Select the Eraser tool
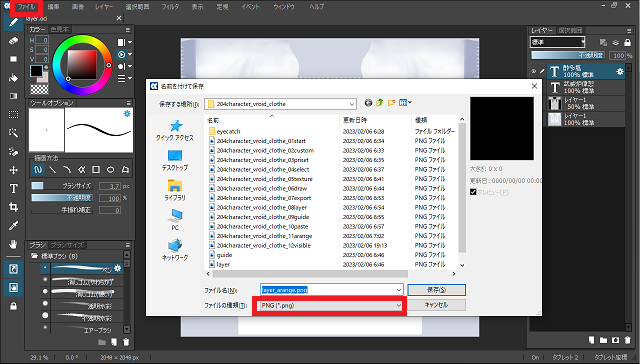 (x=13, y=40)
